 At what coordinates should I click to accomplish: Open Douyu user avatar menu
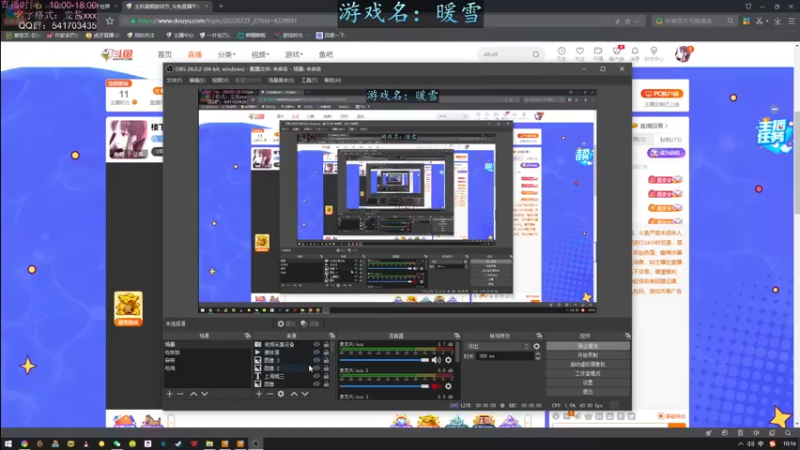click(682, 54)
